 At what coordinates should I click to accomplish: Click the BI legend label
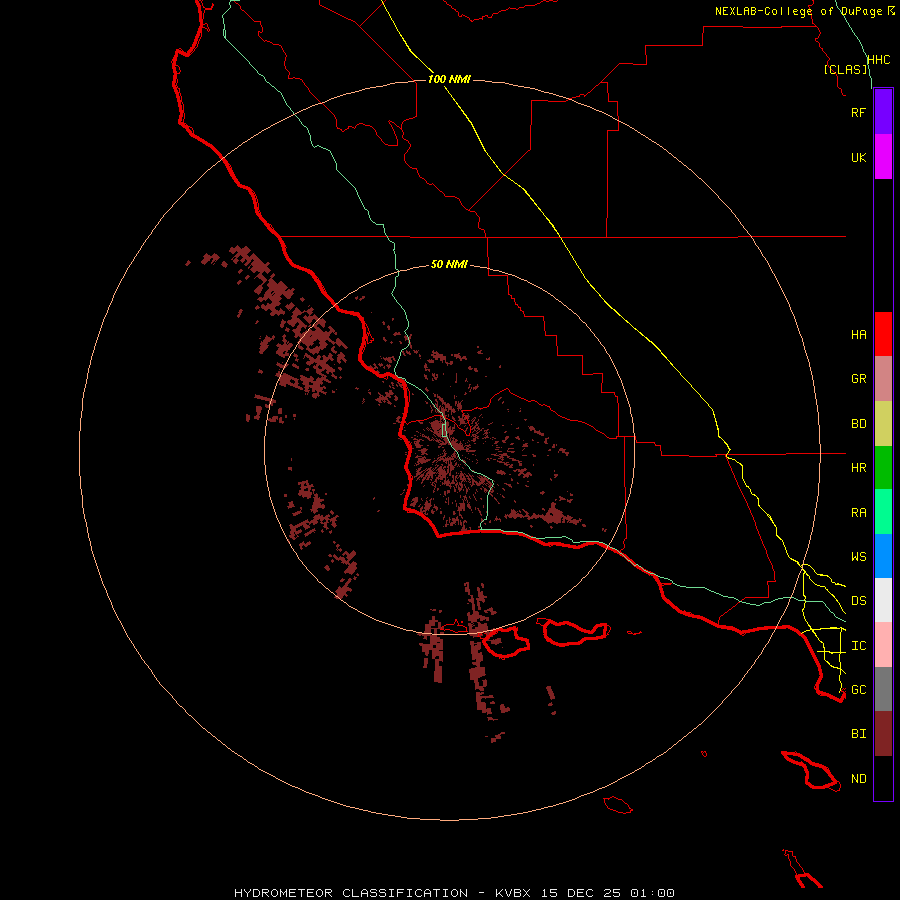[x=859, y=734]
